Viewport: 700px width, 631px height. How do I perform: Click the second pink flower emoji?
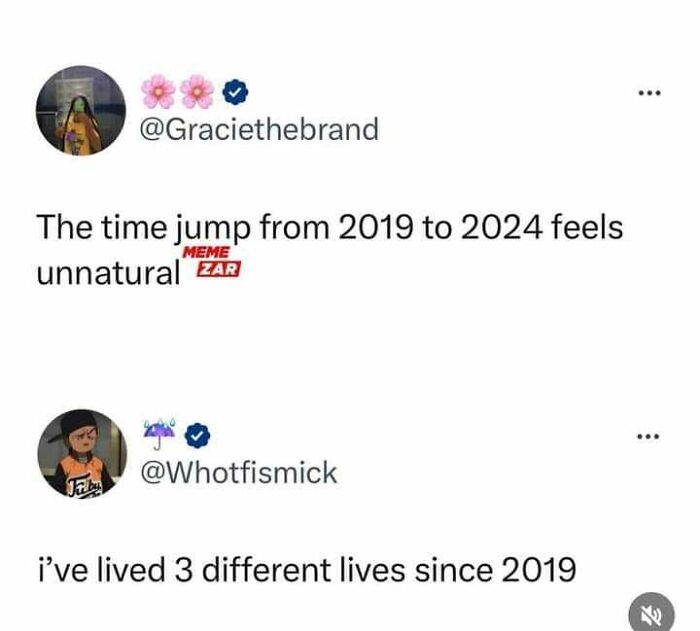point(198,92)
